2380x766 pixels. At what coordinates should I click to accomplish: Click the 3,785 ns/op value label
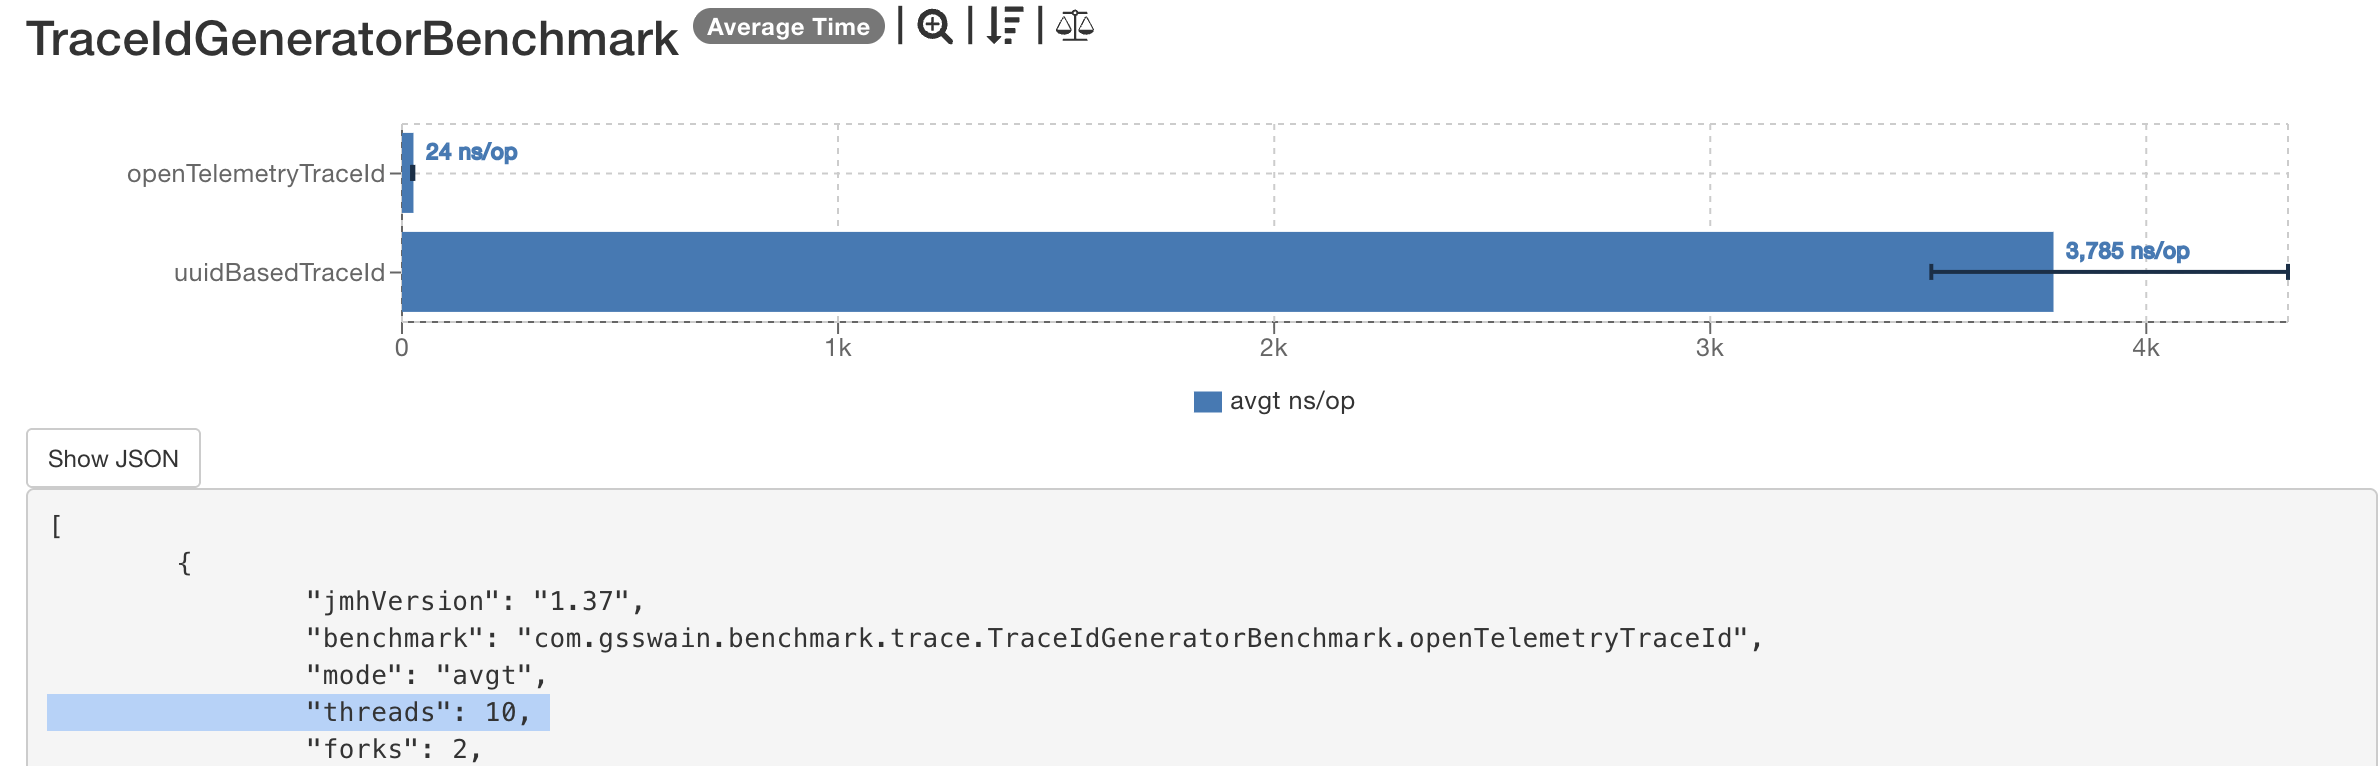click(2127, 251)
